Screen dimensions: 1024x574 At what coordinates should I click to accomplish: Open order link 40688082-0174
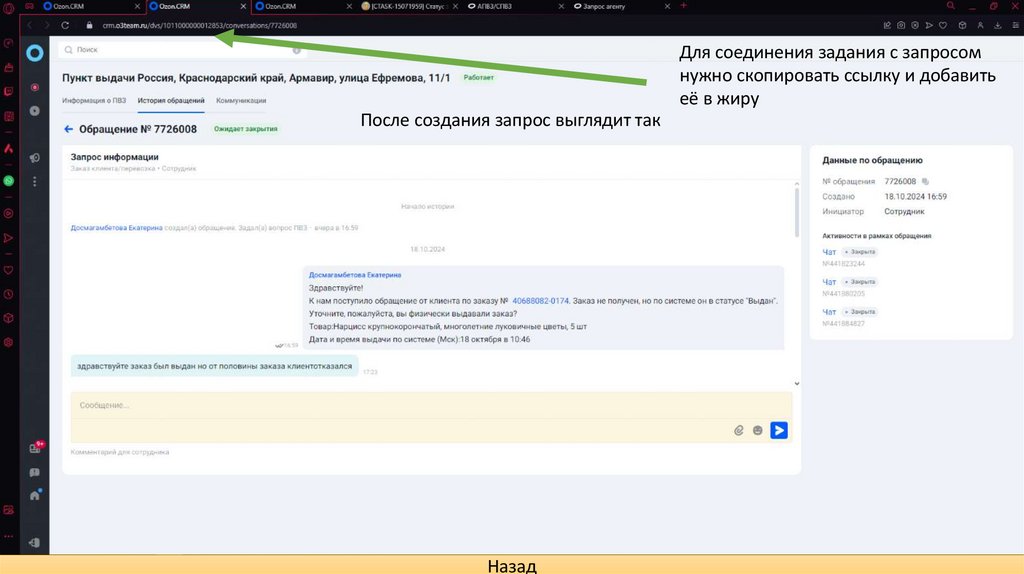pyautogui.click(x=540, y=301)
